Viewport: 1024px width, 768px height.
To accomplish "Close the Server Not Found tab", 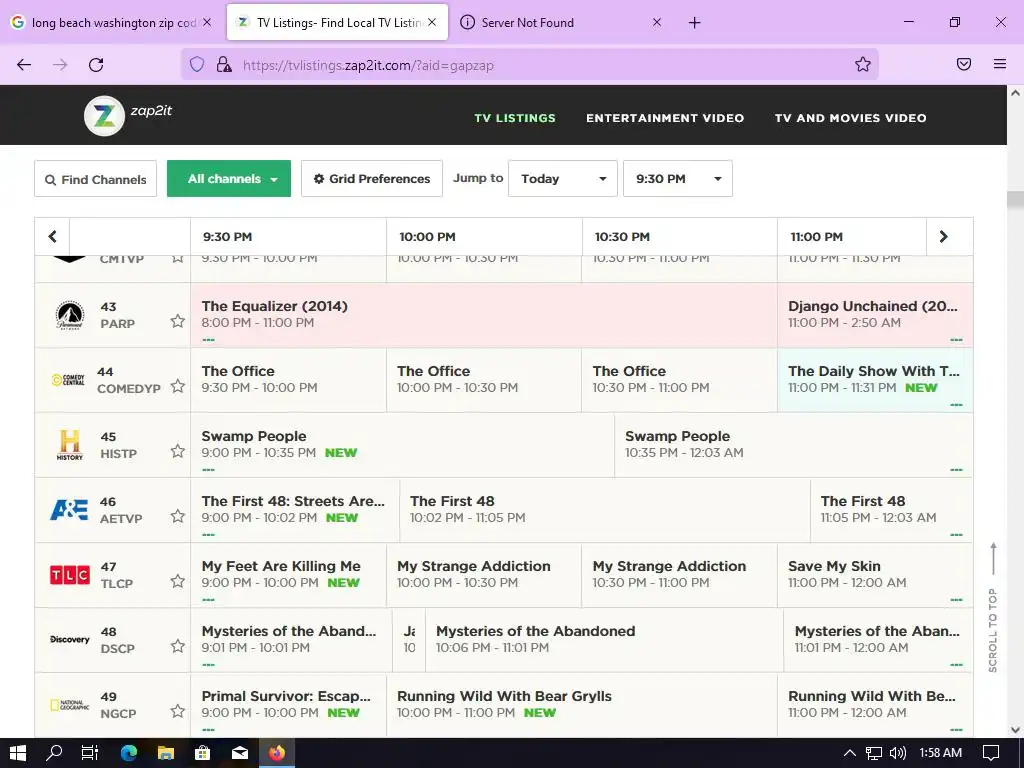I will click(x=657, y=22).
